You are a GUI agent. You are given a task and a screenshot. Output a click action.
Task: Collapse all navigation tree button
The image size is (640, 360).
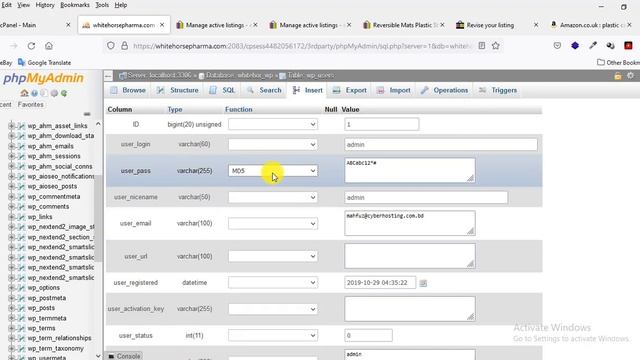pos(87,114)
